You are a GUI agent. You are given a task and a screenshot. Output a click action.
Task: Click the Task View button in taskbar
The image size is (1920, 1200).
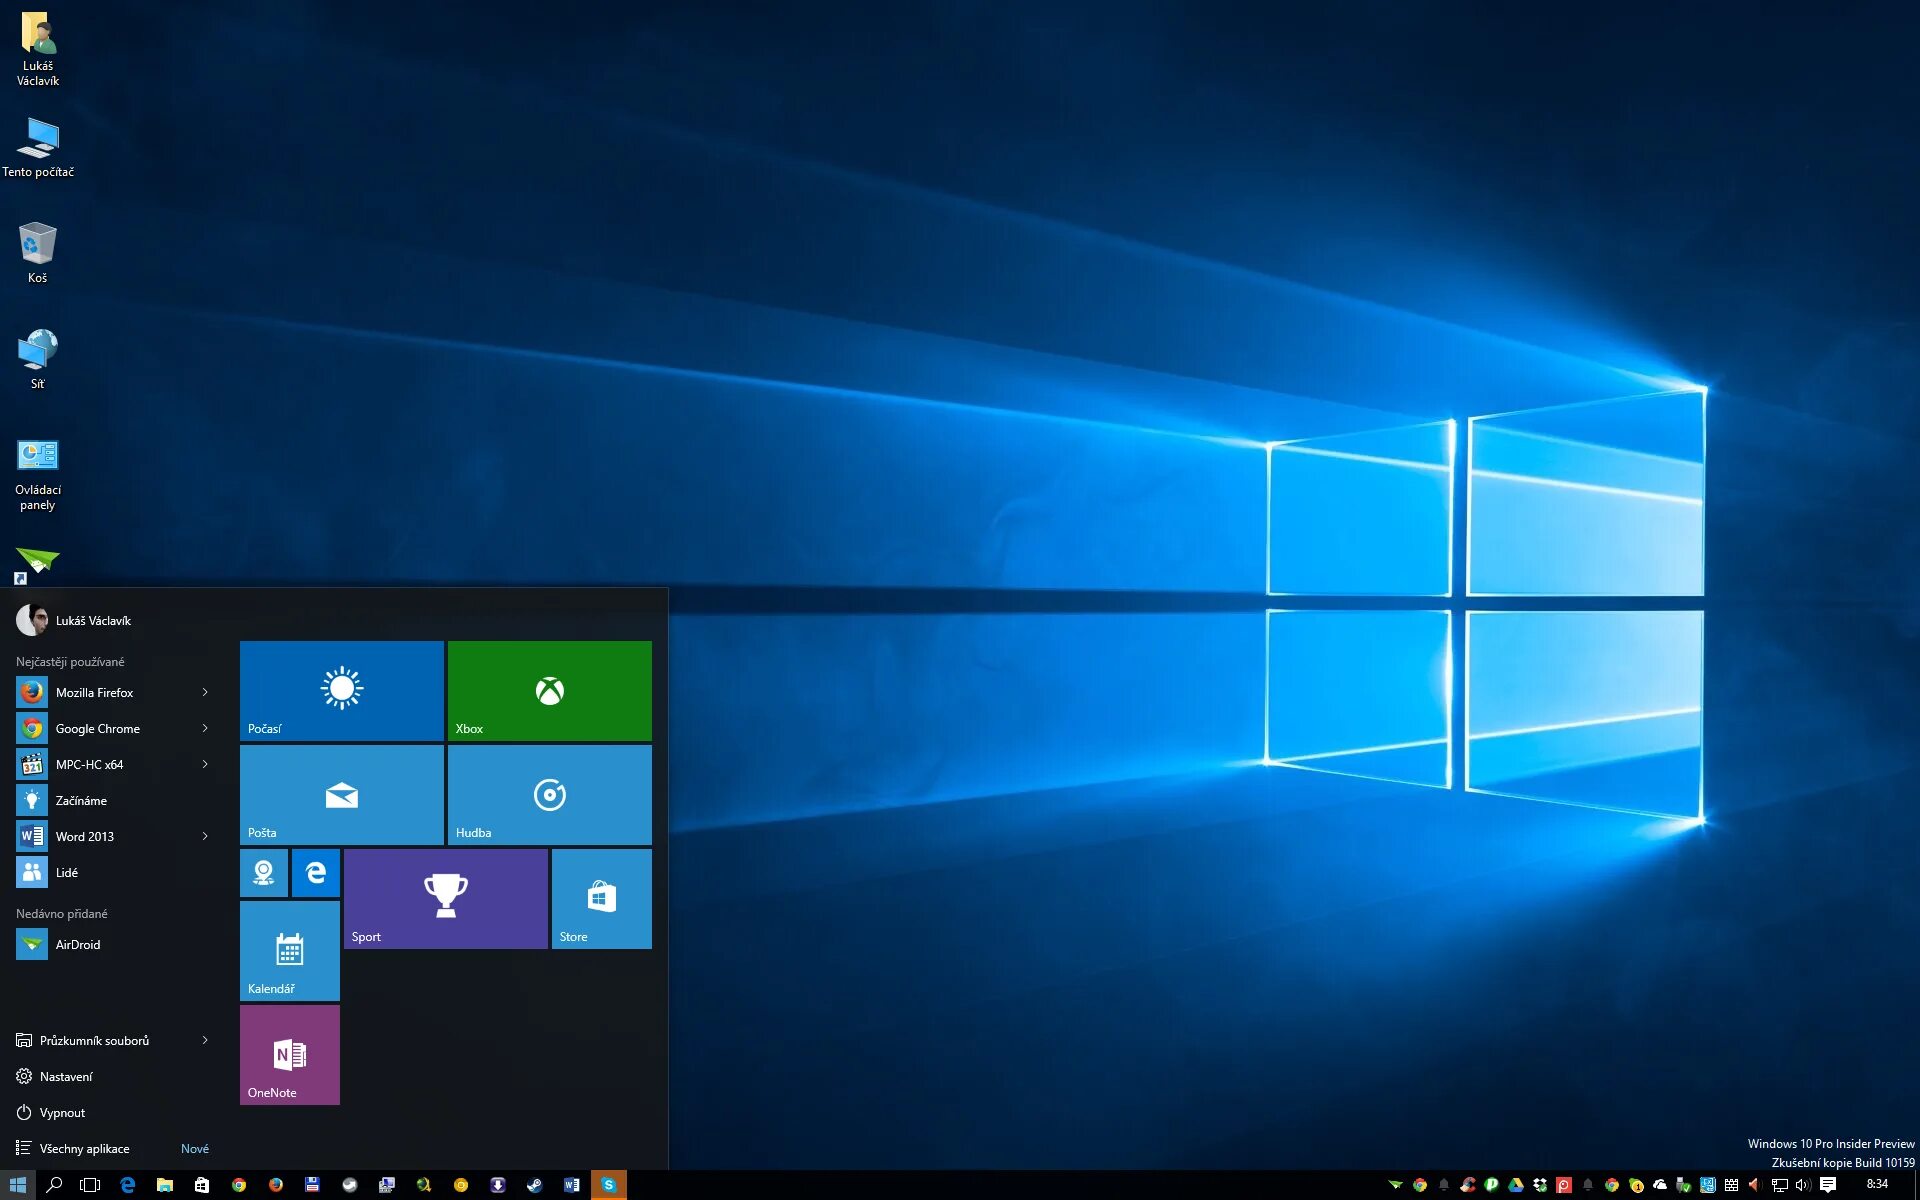(90, 1183)
